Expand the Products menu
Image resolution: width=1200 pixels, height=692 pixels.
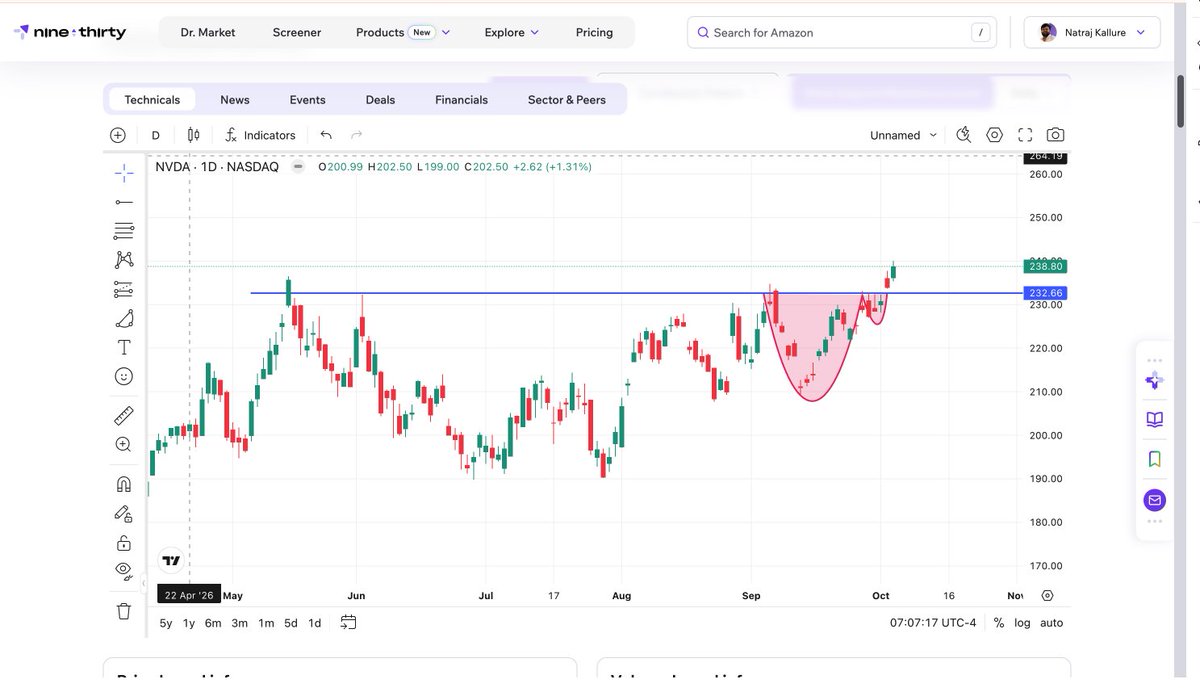pyautogui.click(x=403, y=32)
